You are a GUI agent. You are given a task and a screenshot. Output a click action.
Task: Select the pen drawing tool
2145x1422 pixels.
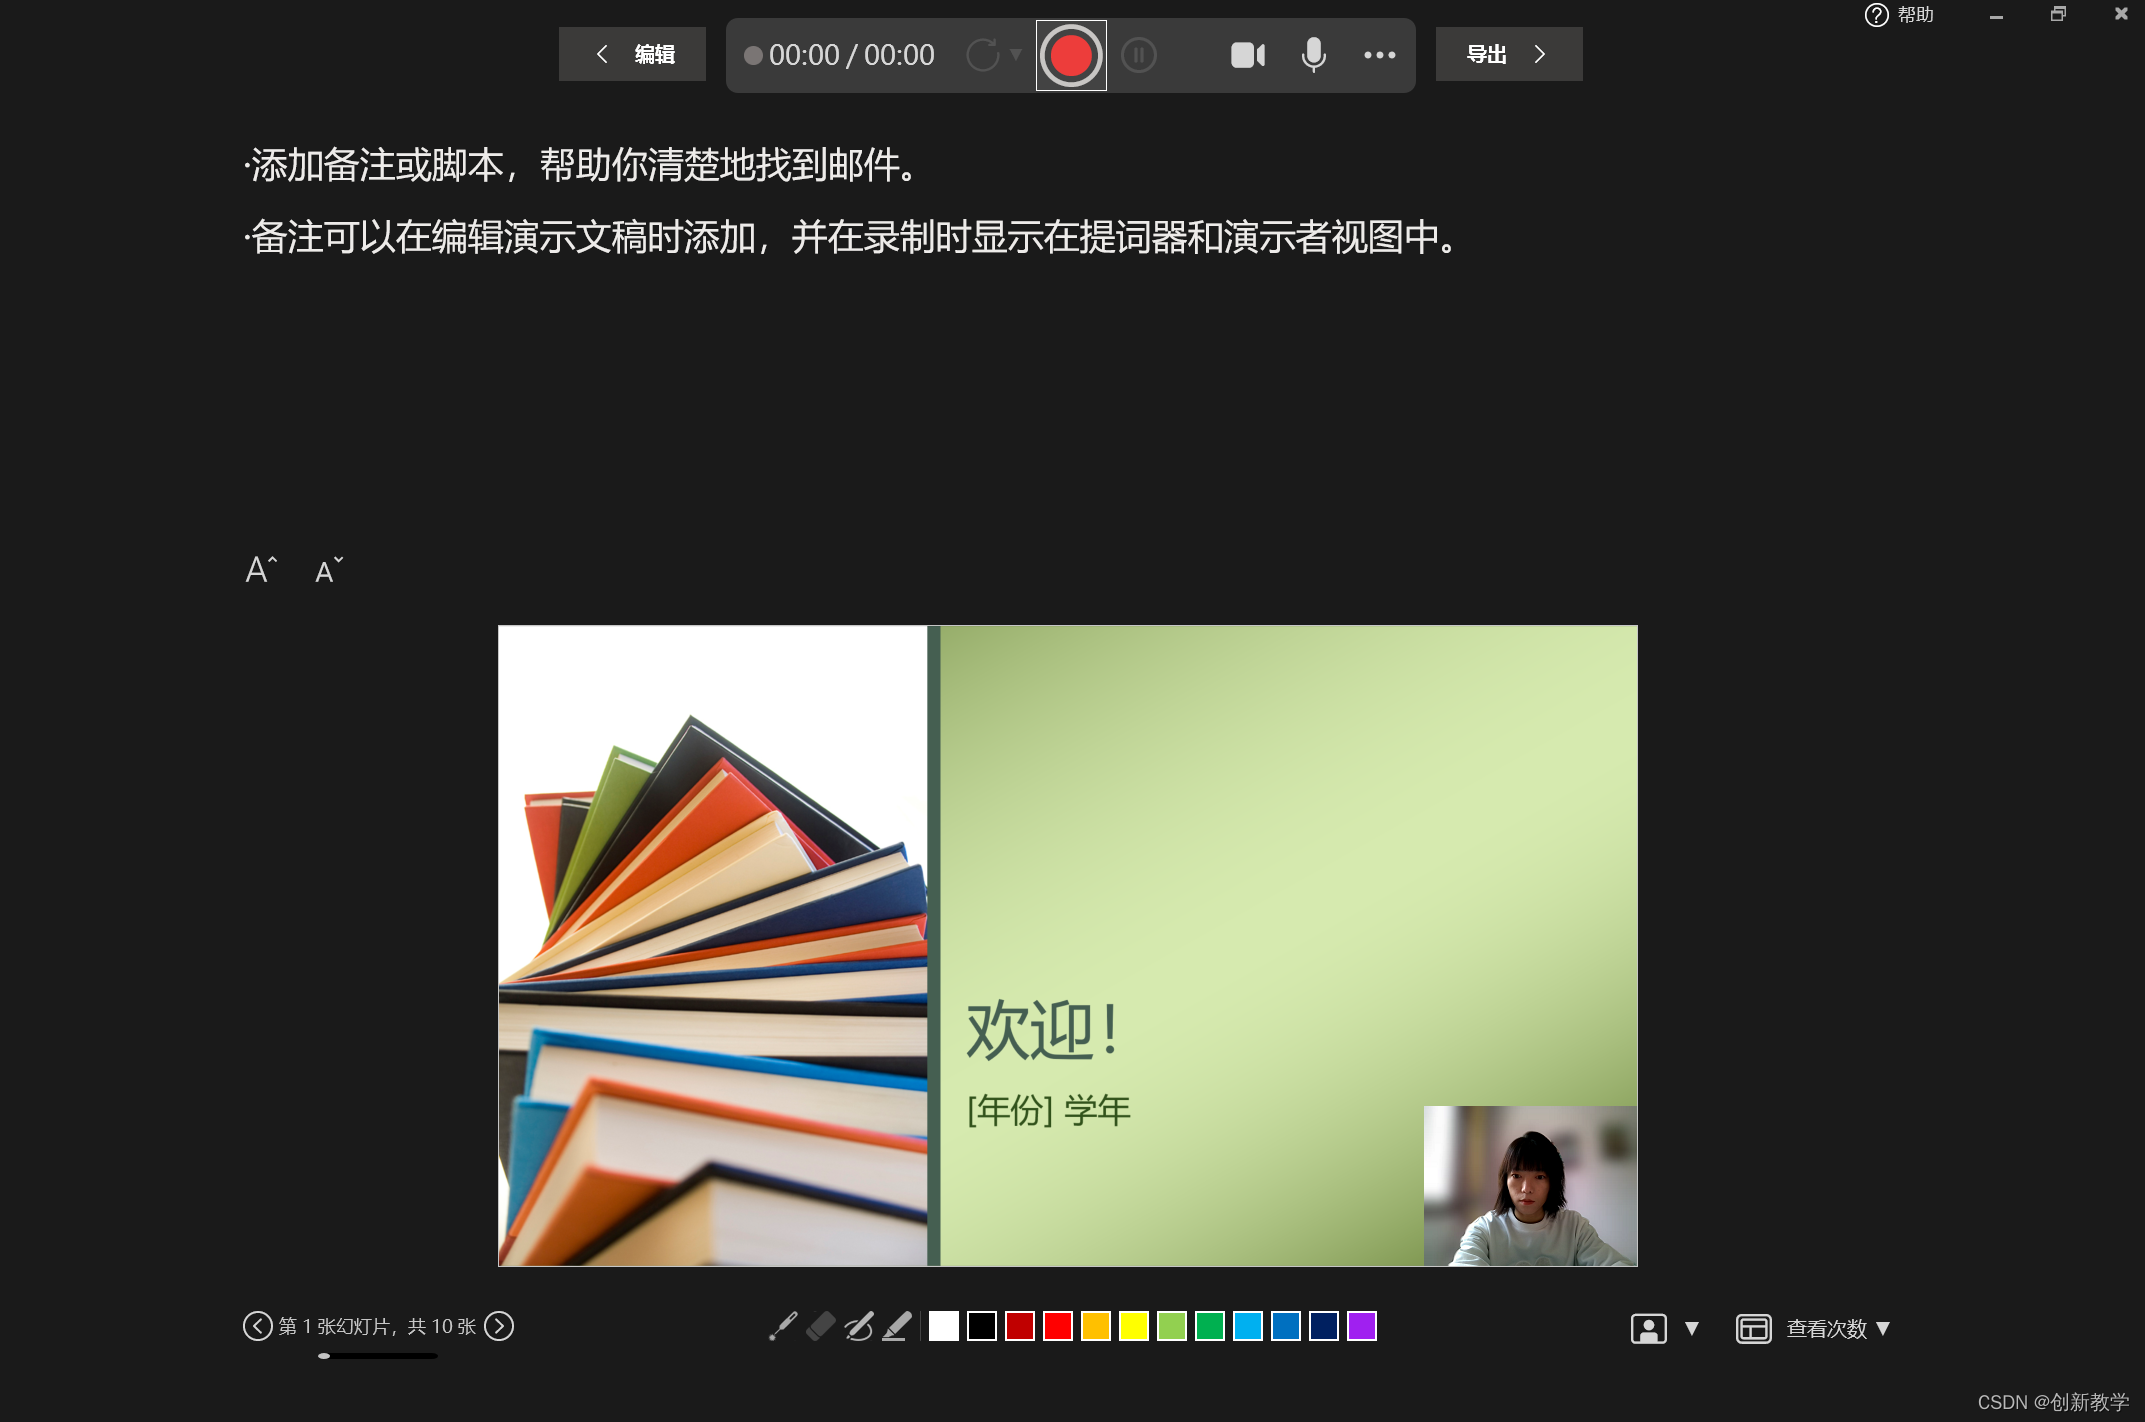click(x=859, y=1326)
